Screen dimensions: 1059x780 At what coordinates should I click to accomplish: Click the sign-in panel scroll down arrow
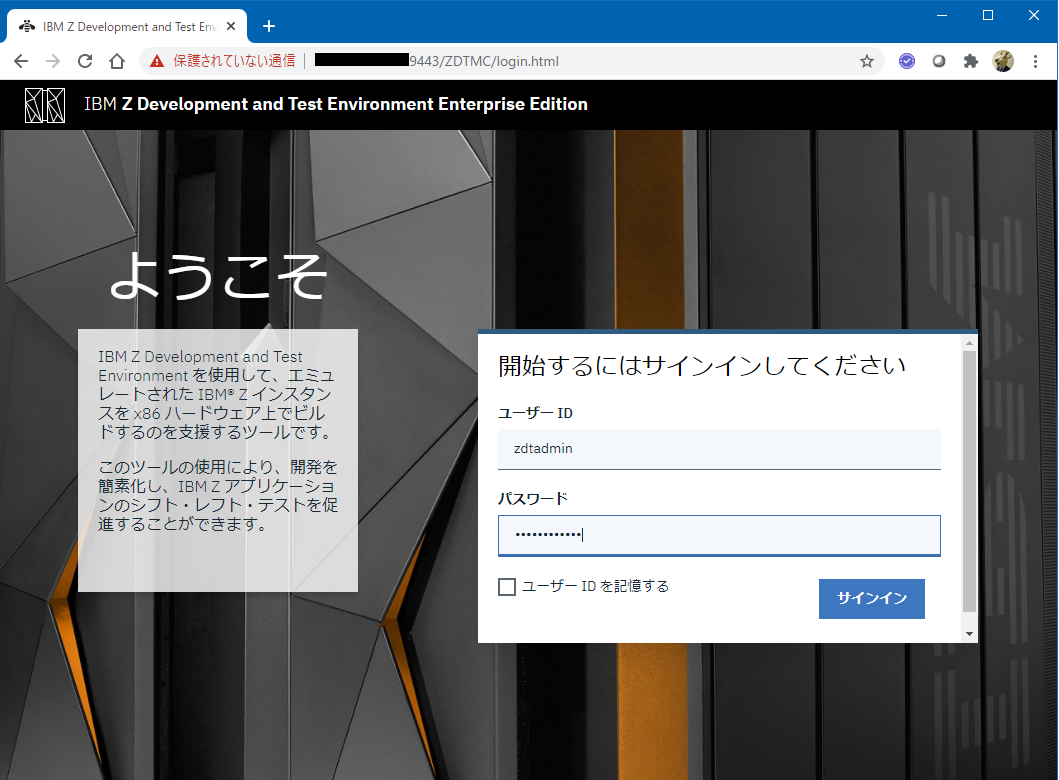tap(969, 633)
